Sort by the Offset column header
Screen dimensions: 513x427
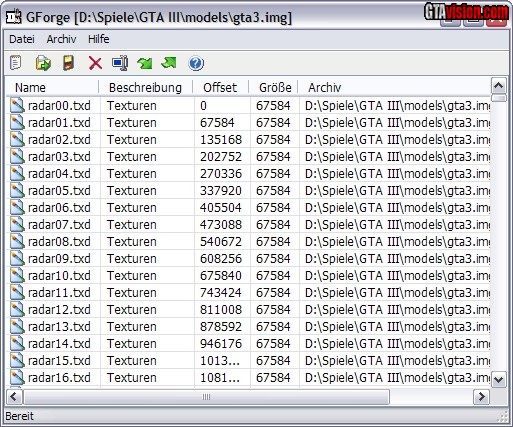pyautogui.click(x=221, y=87)
